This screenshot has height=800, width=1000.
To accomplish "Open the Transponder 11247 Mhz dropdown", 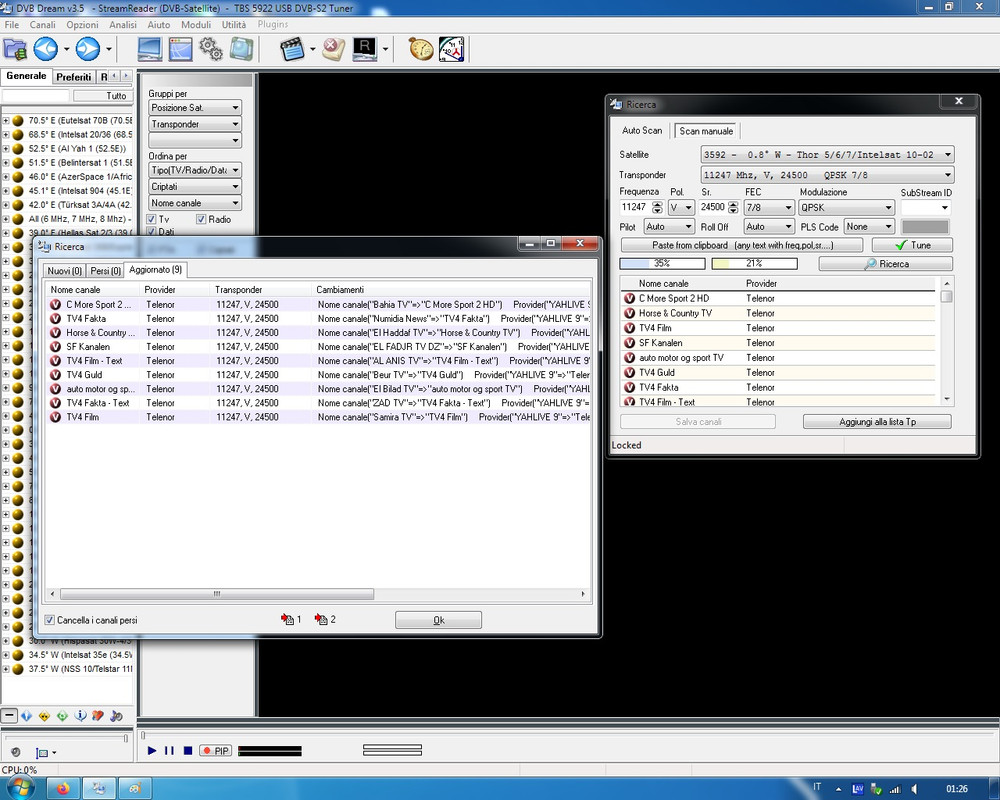I will (x=827, y=175).
